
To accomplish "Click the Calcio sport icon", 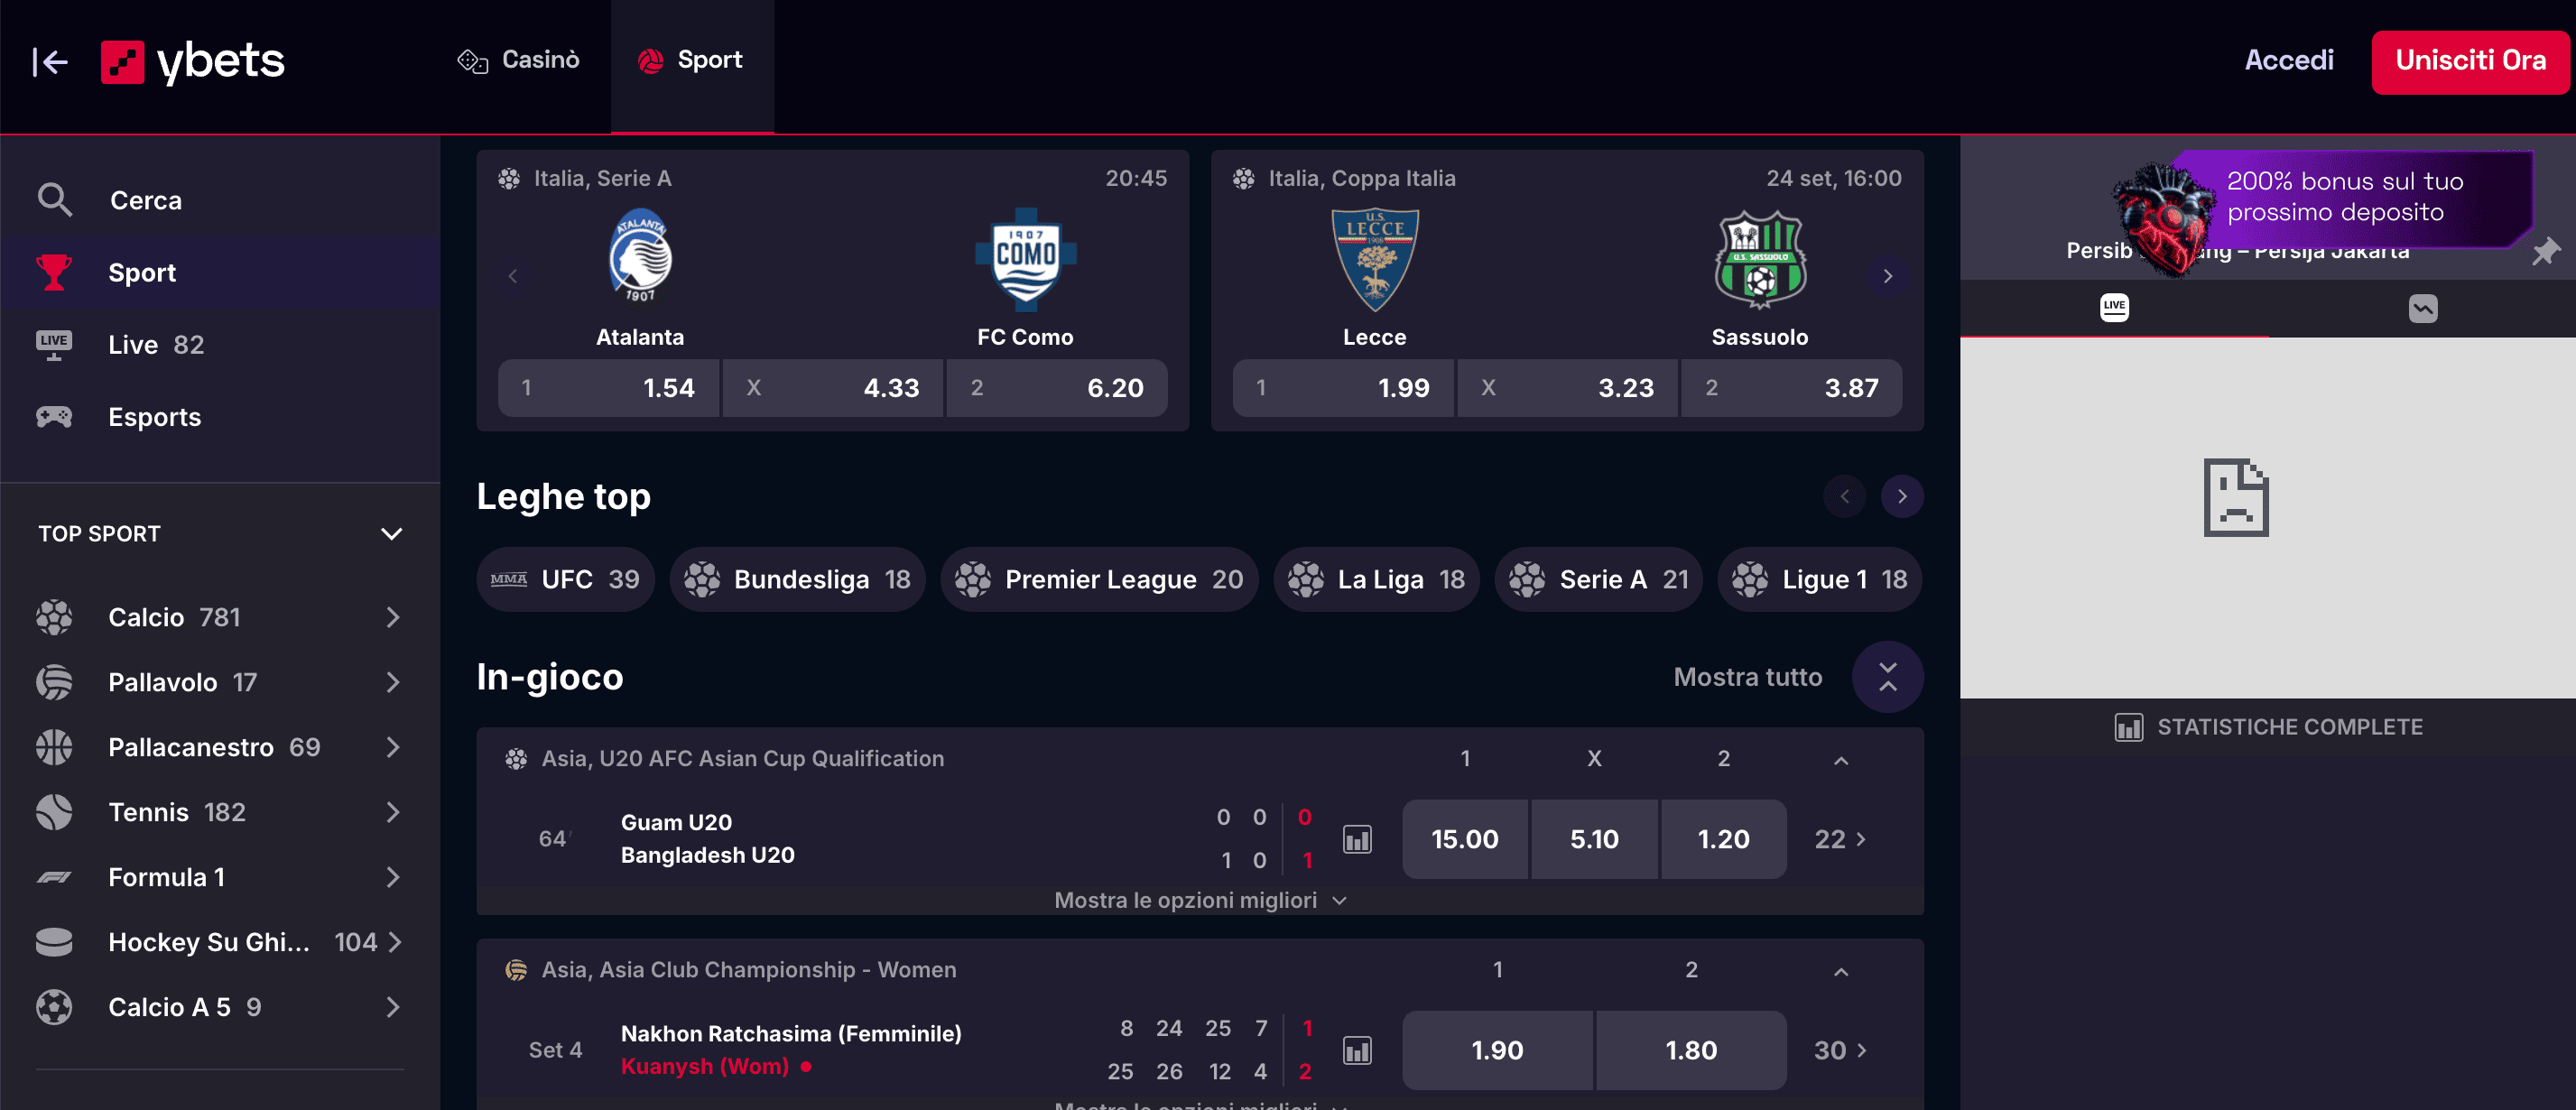I will click(56, 615).
